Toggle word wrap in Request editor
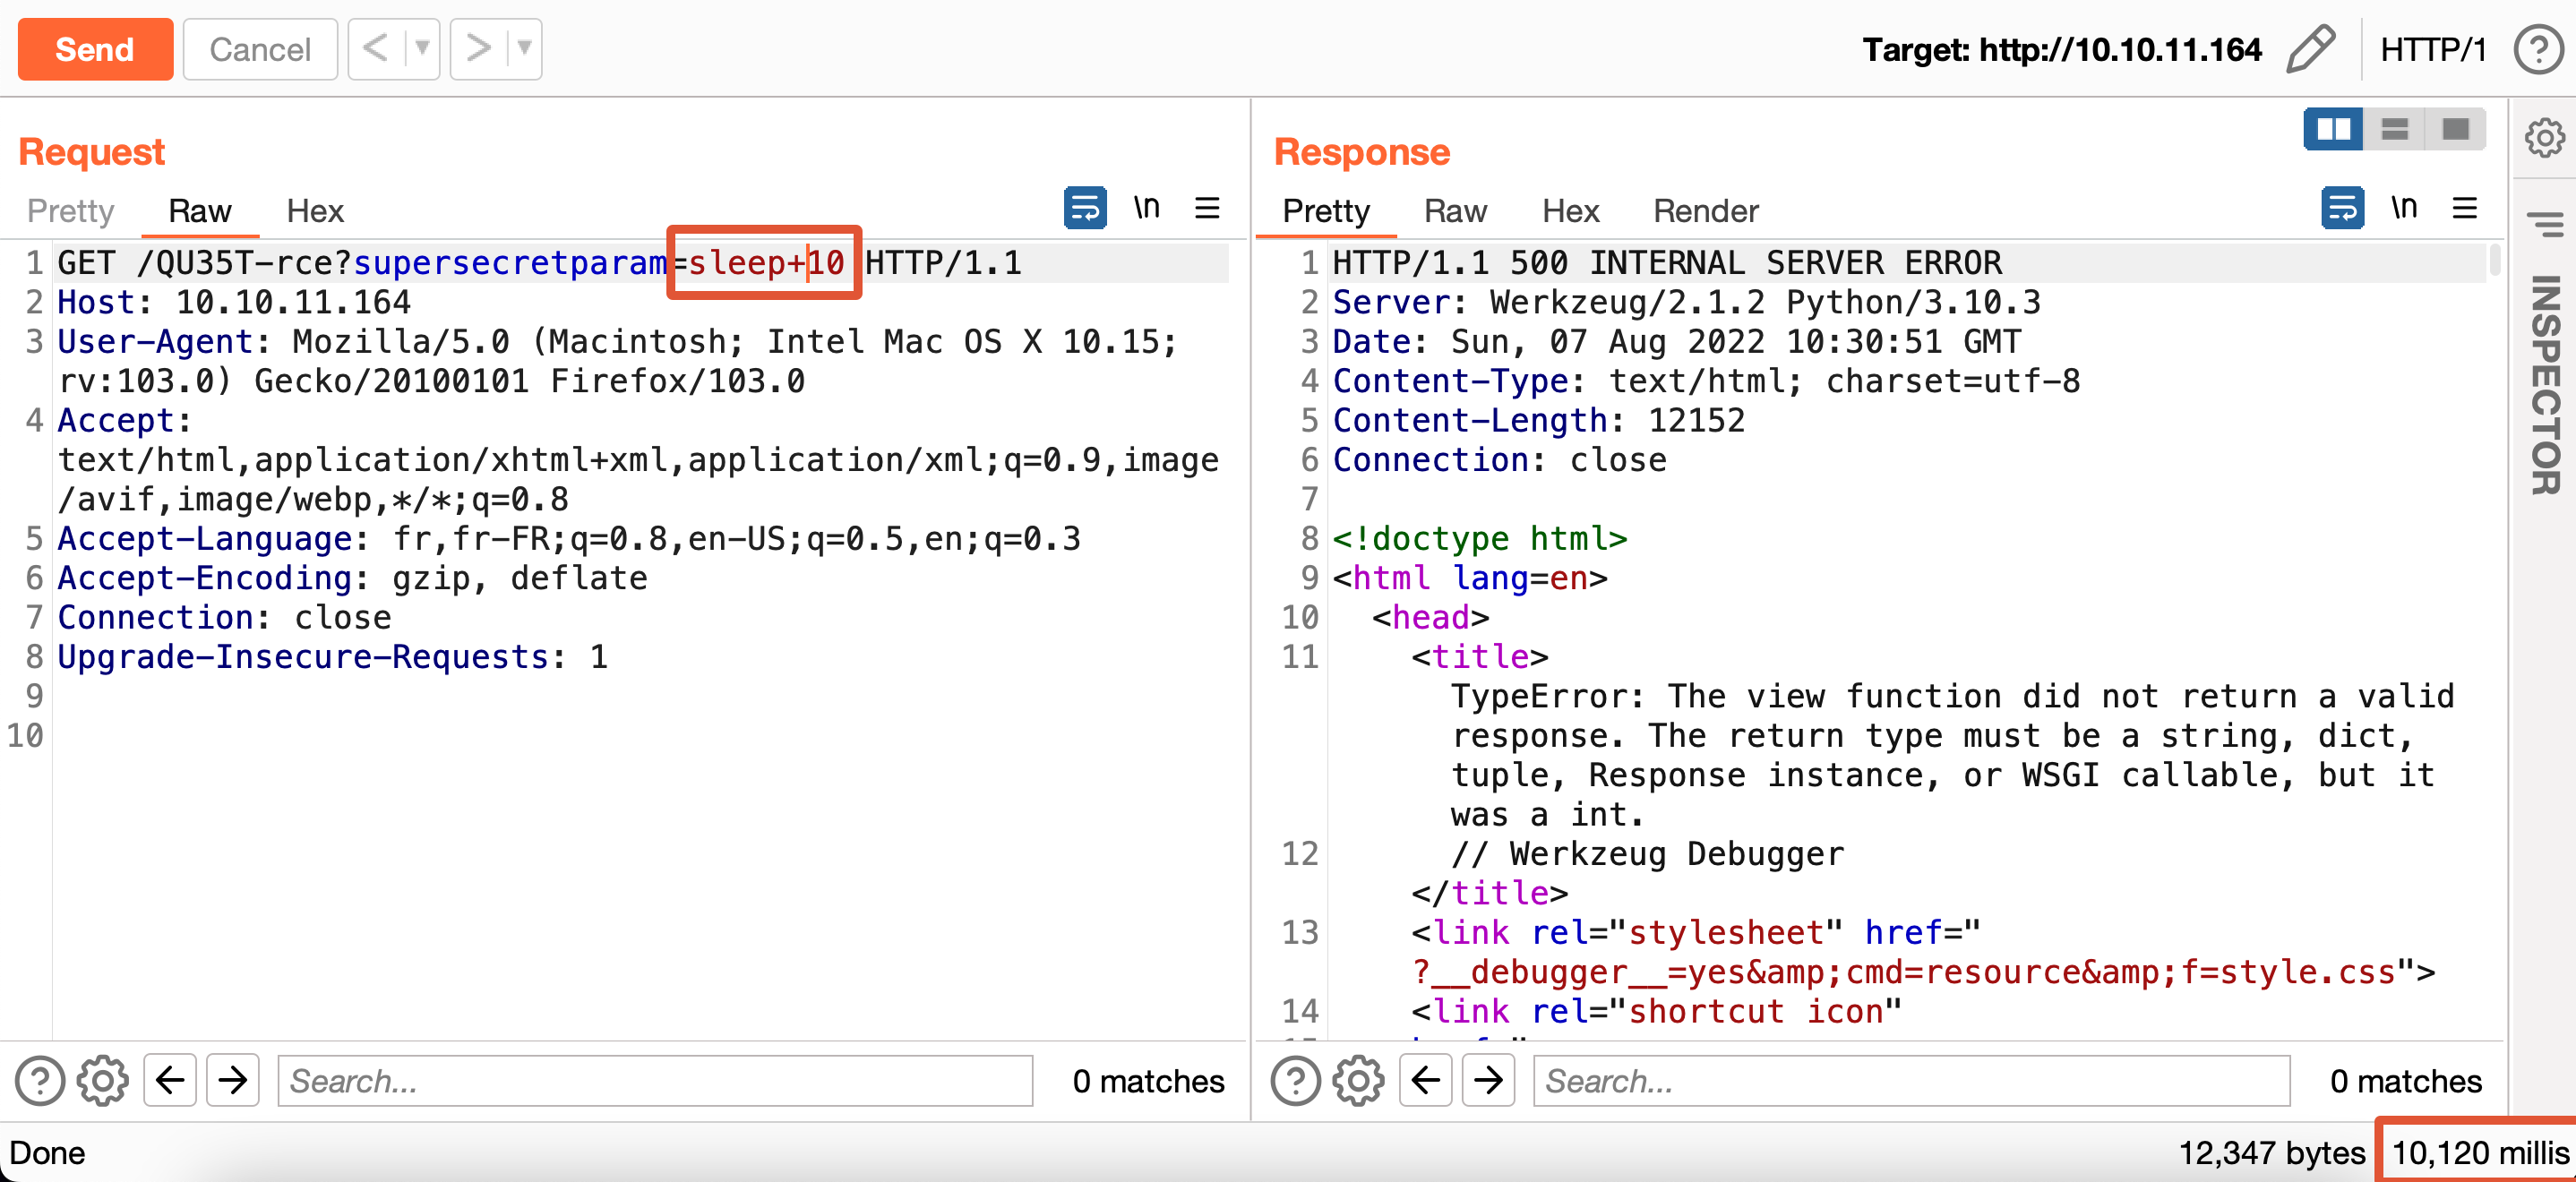This screenshot has width=2576, height=1182. pos(1085,208)
